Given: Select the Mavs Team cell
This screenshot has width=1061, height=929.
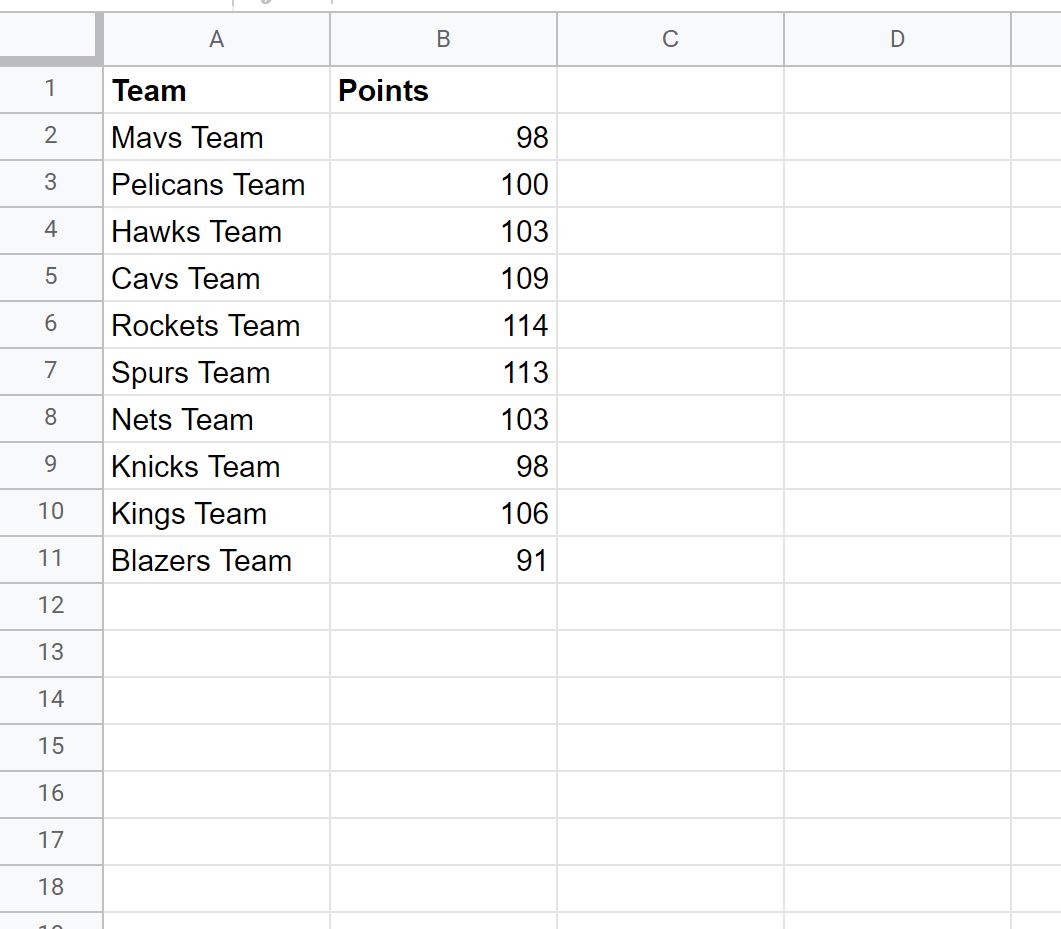Looking at the screenshot, I should [217, 137].
